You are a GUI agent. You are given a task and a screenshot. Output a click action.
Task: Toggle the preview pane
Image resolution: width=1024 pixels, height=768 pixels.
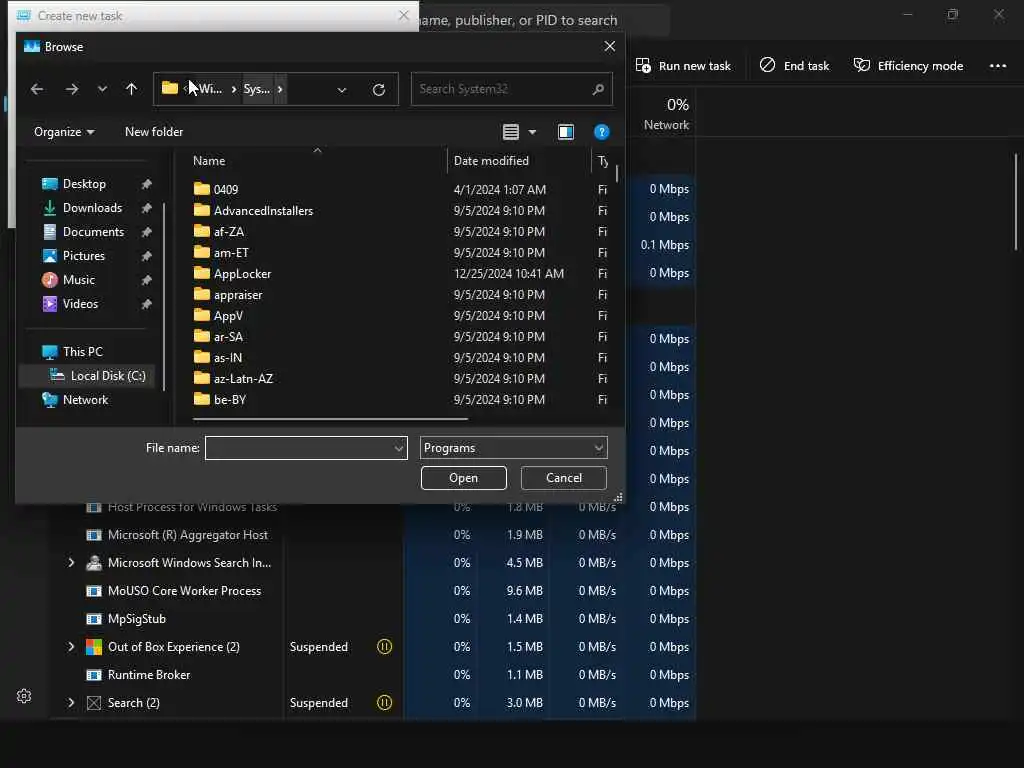coord(566,132)
